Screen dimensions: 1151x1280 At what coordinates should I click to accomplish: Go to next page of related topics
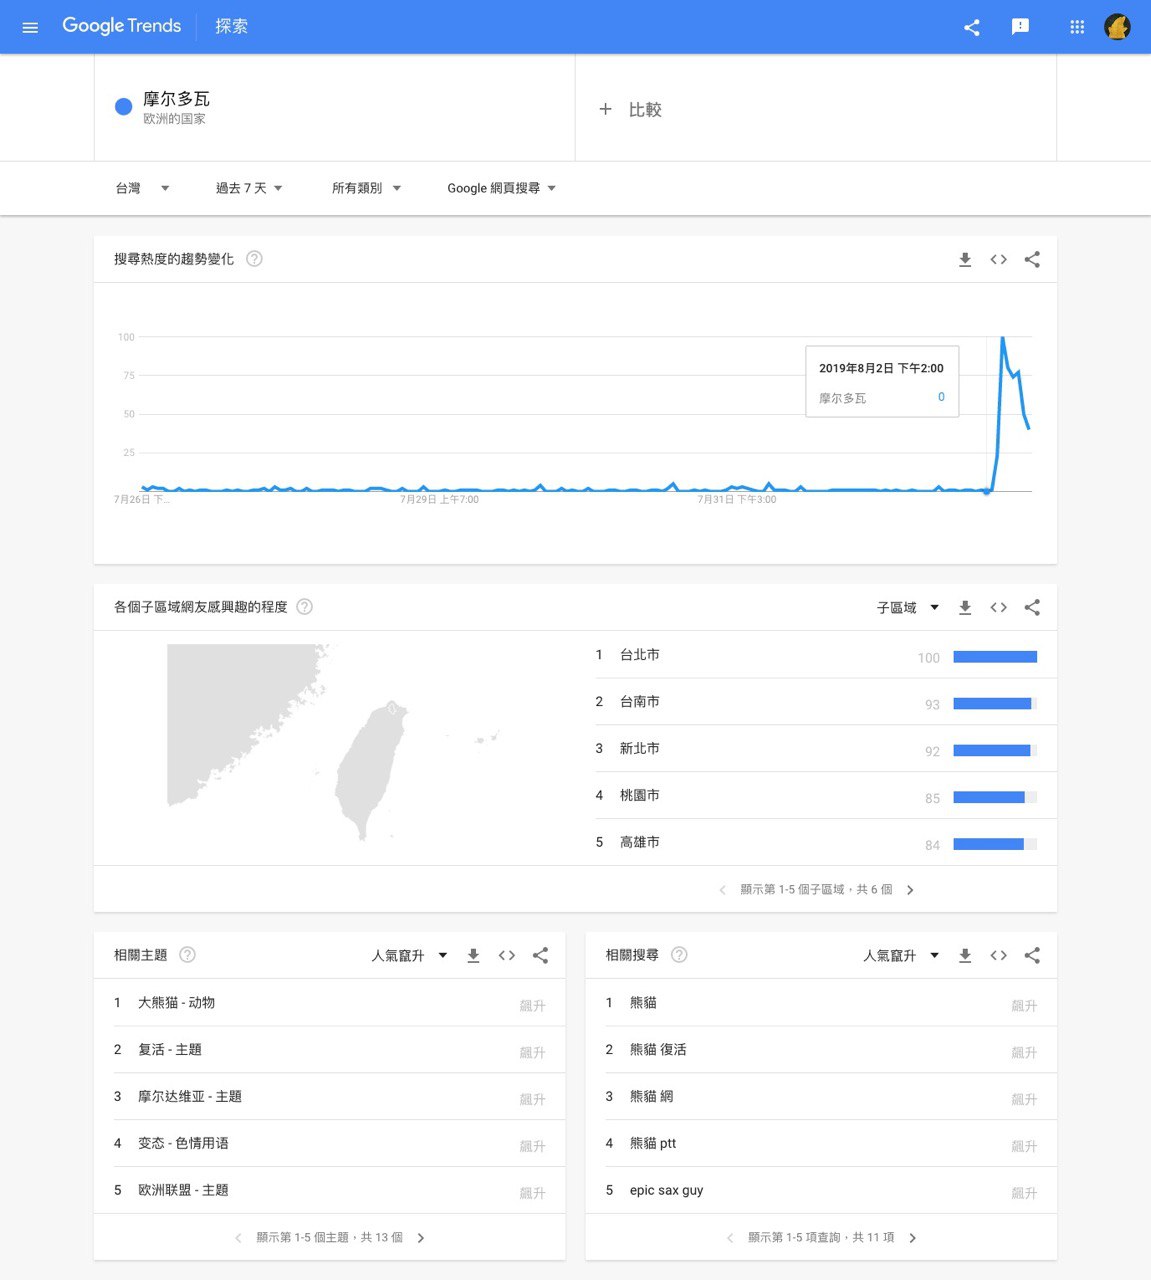click(420, 1238)
